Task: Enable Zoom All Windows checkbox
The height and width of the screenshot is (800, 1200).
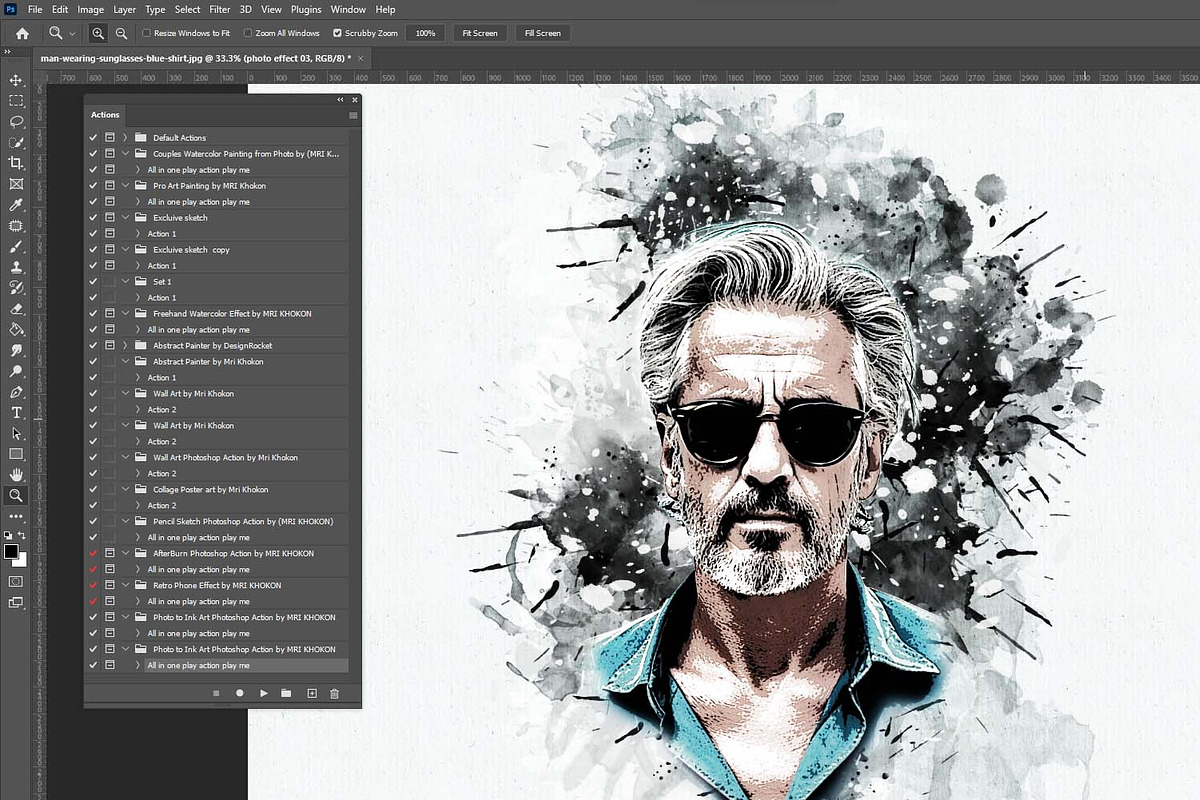Action: (248, 33)
